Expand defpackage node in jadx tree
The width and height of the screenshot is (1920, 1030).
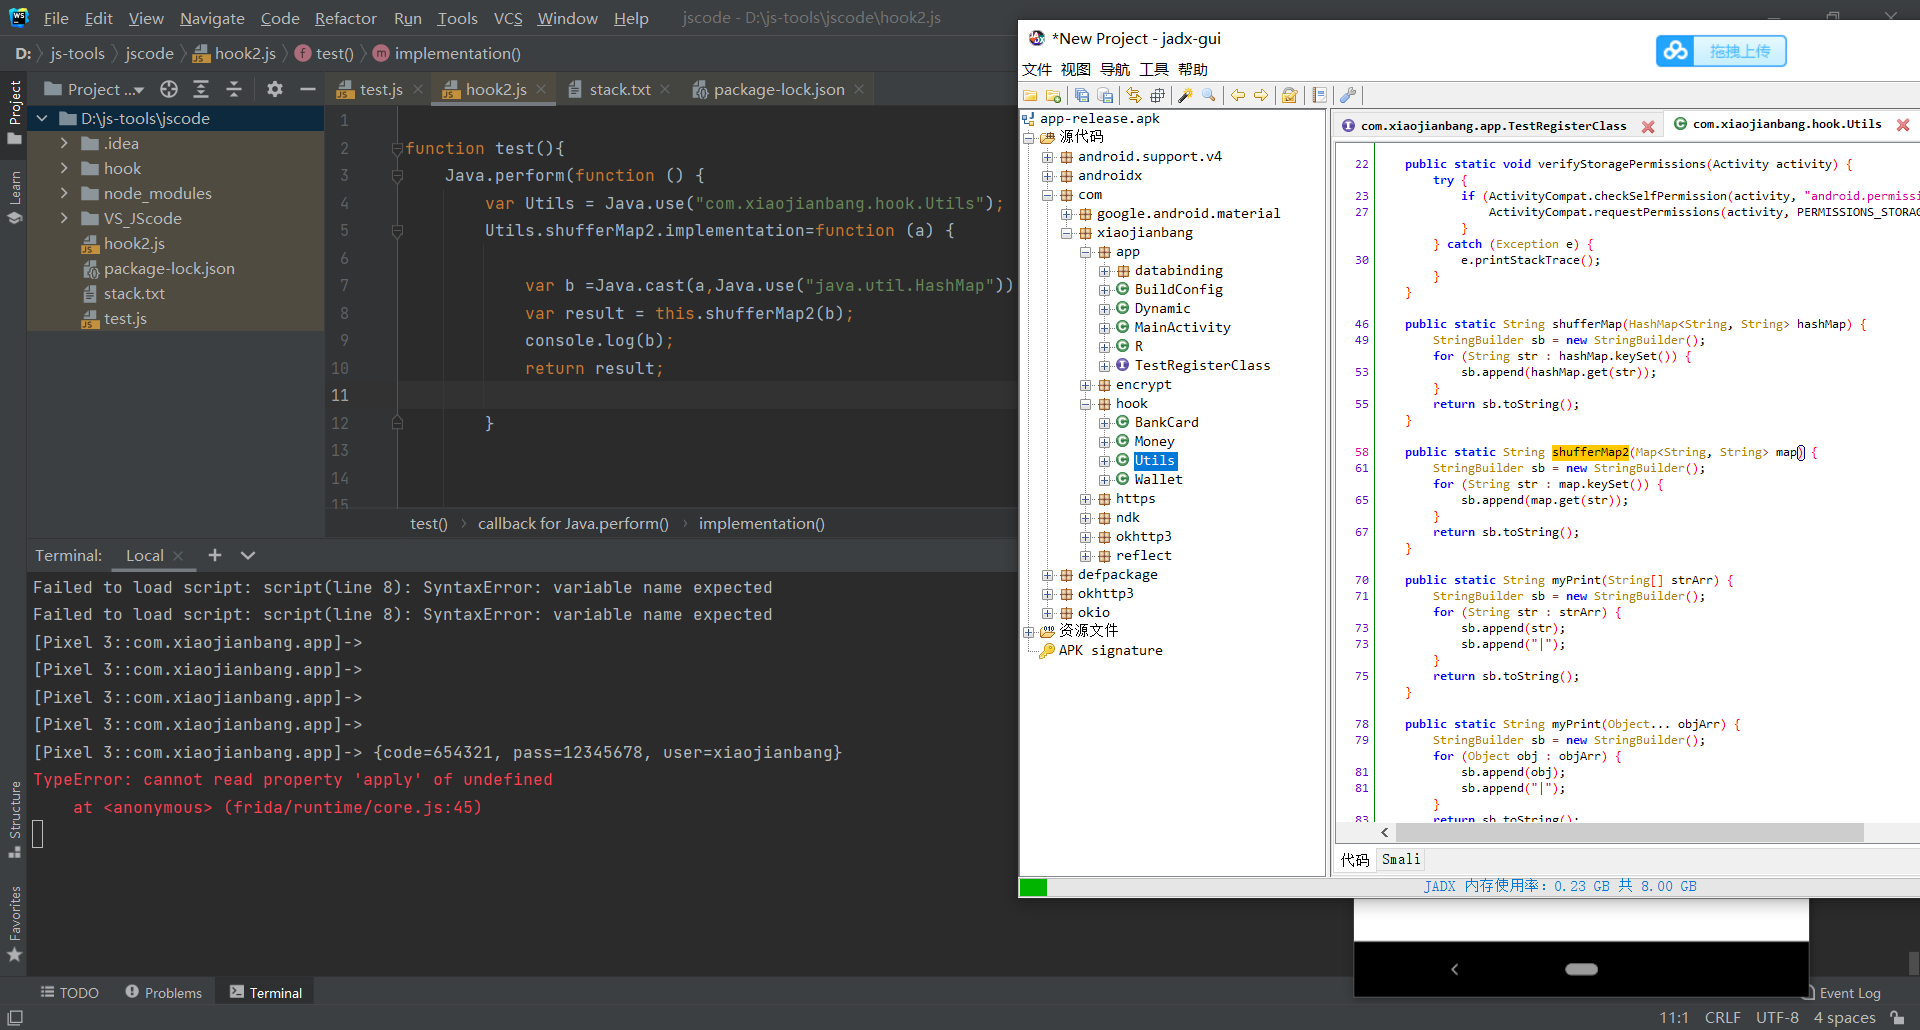1047,575
